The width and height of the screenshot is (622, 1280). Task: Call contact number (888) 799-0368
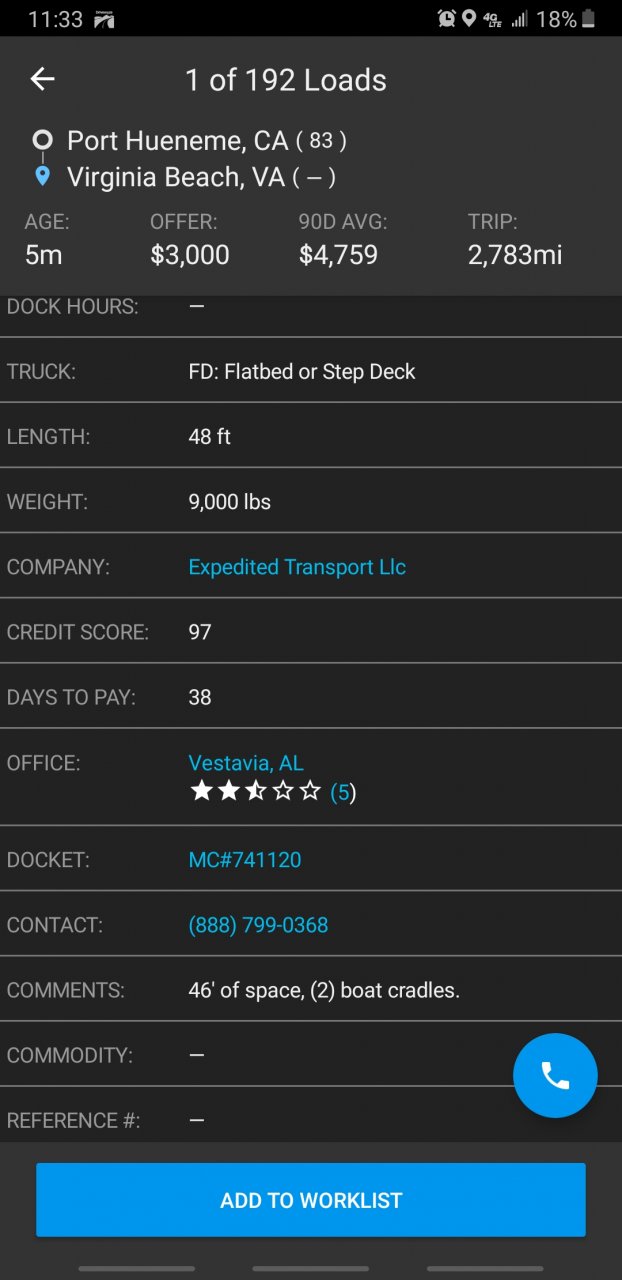coord(258,925)
